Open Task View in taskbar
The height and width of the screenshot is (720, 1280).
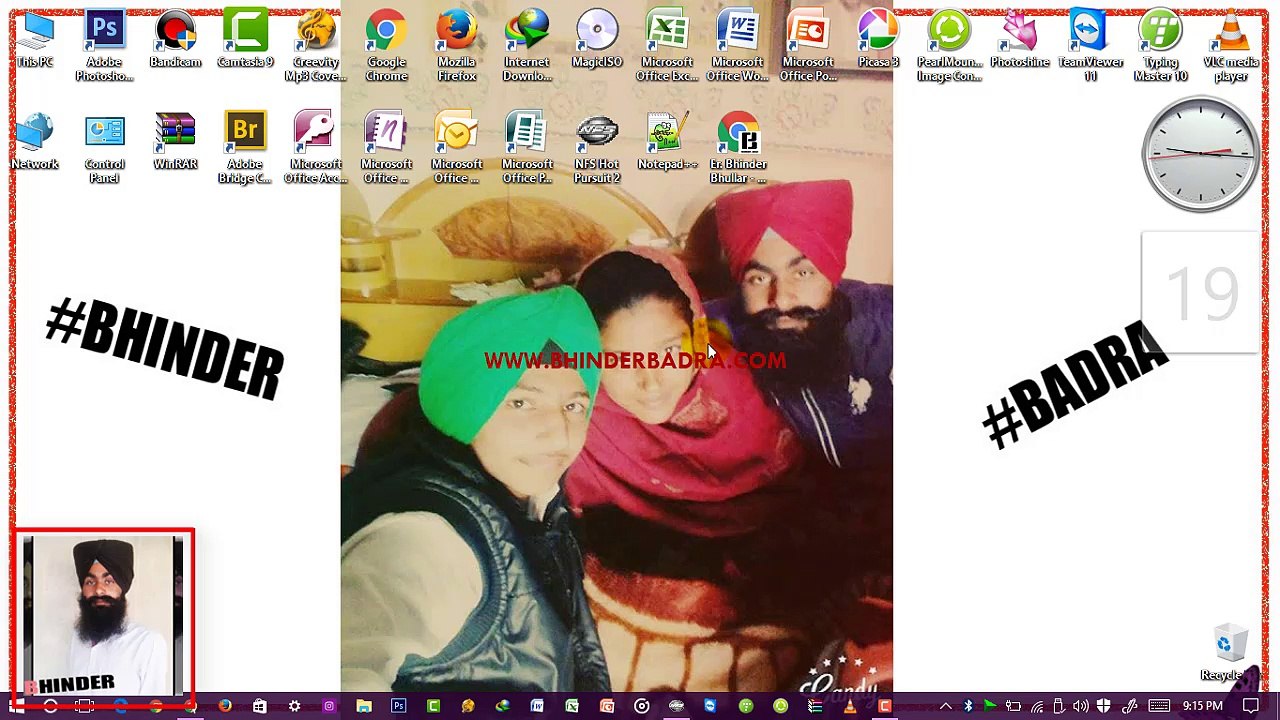click(x=84, y=706)
